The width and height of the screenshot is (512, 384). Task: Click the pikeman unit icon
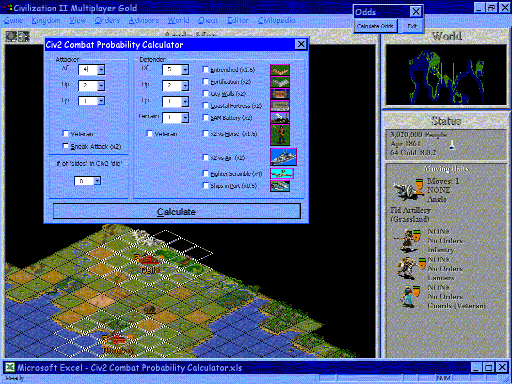[x=280, y=135]
